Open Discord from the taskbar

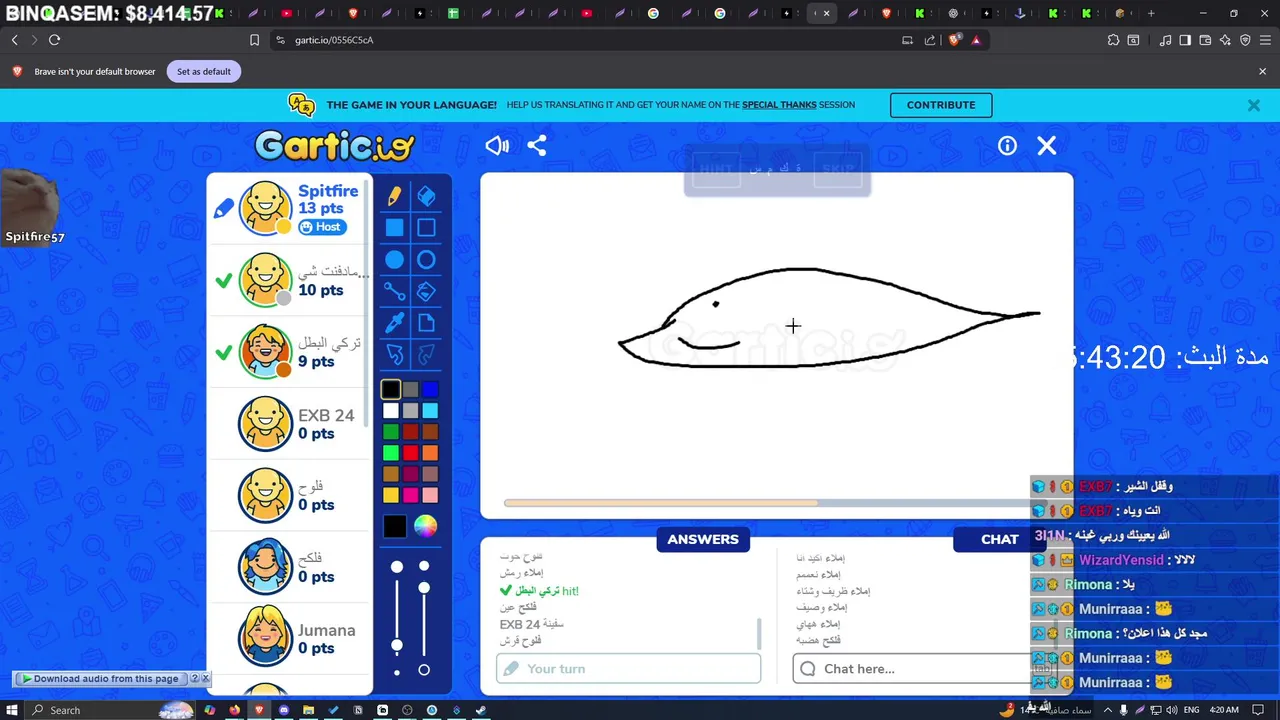pyautogui.click(x=283, y=710)
